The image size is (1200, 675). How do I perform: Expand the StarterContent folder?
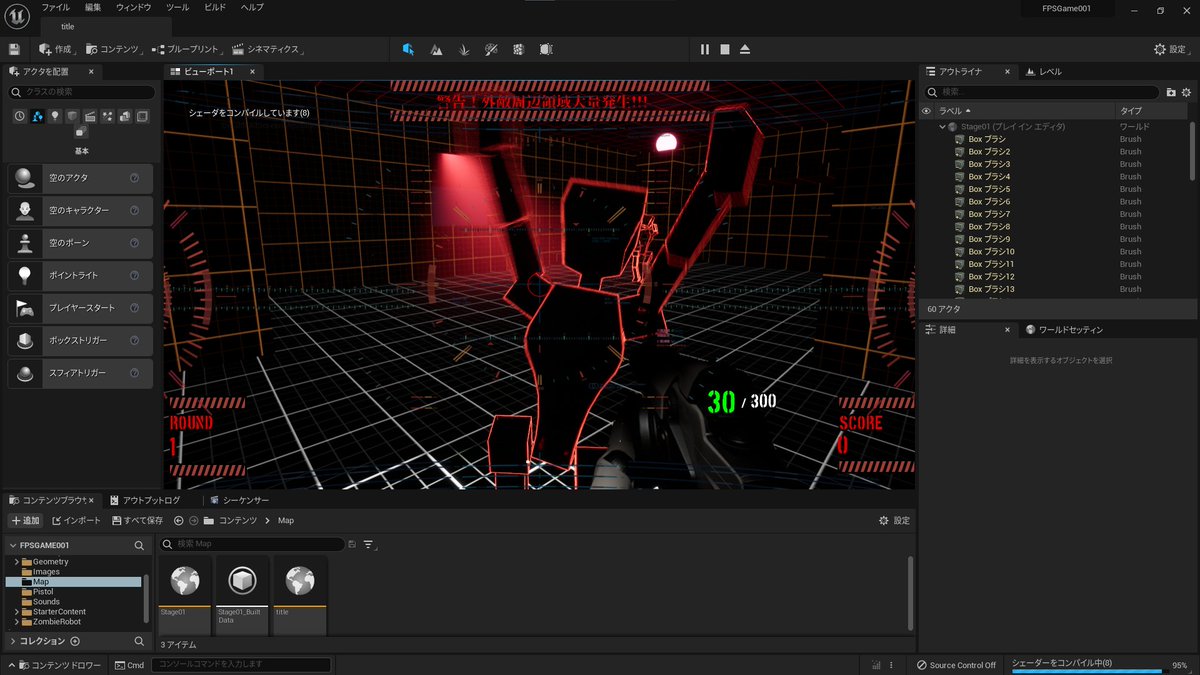(15, 612)
